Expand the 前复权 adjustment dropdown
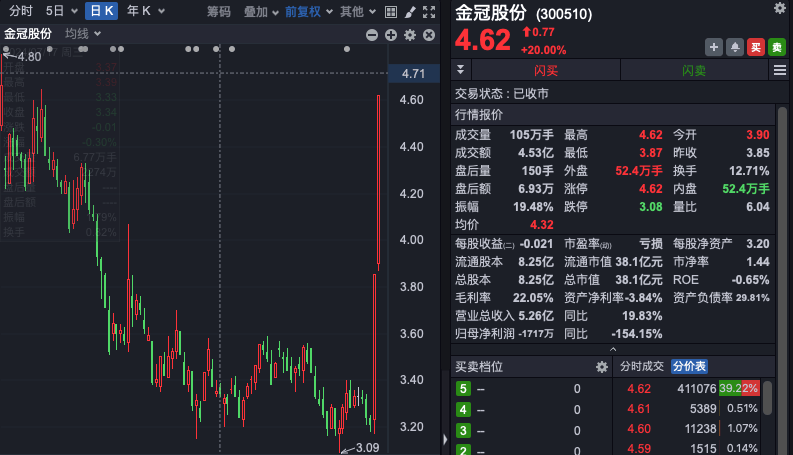 click(307, 12)
